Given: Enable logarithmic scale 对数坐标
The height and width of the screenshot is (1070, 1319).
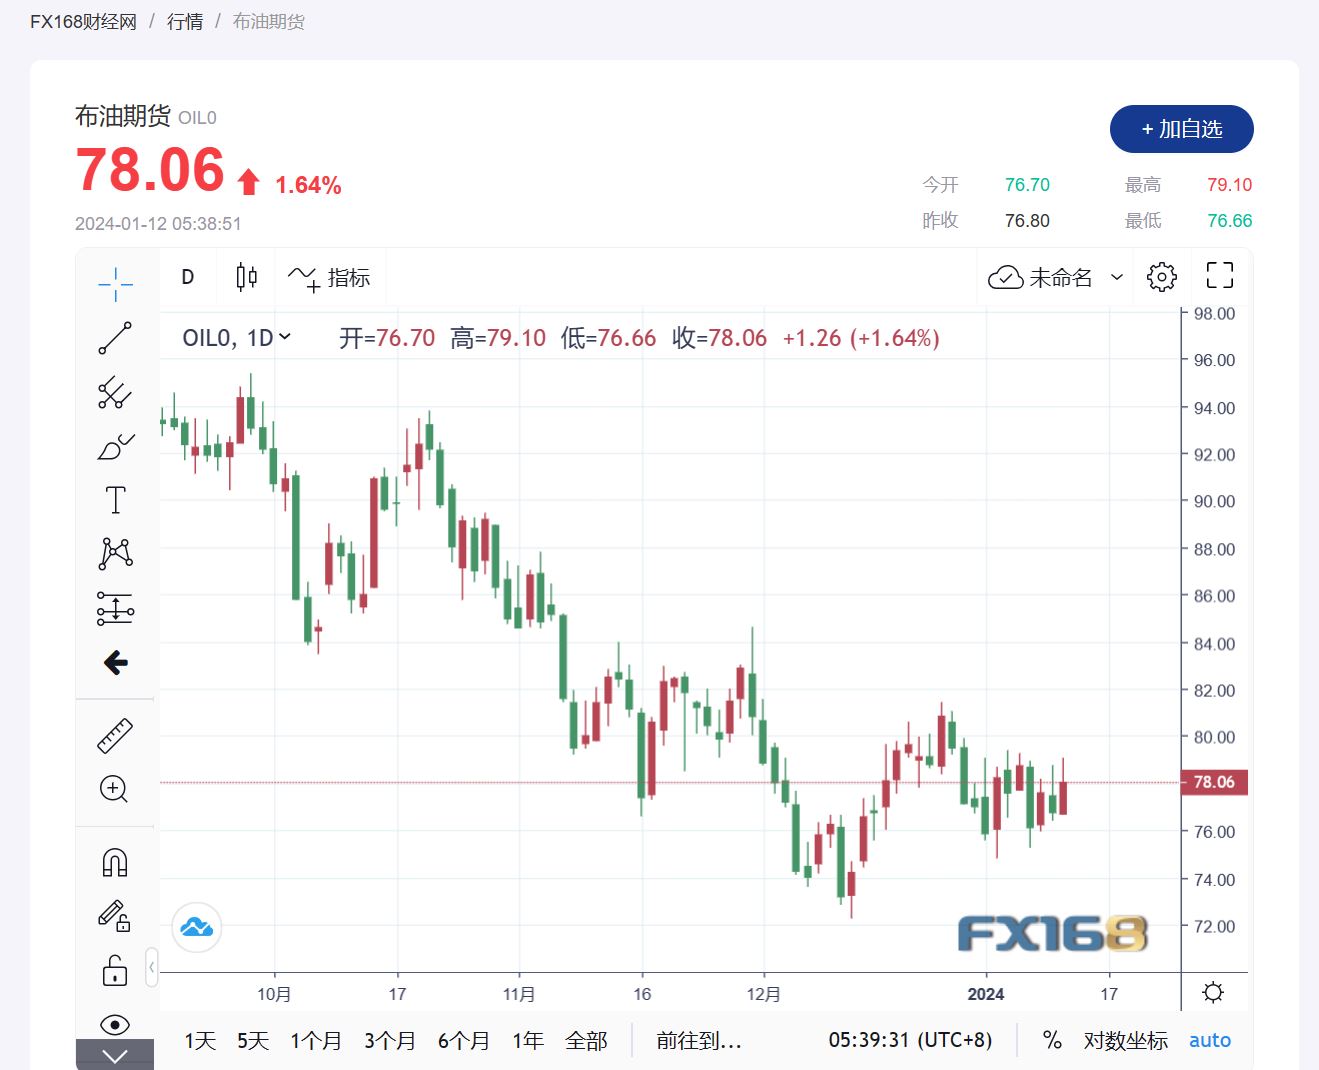Looking at the screenshot, I should click(1125, 1041).
